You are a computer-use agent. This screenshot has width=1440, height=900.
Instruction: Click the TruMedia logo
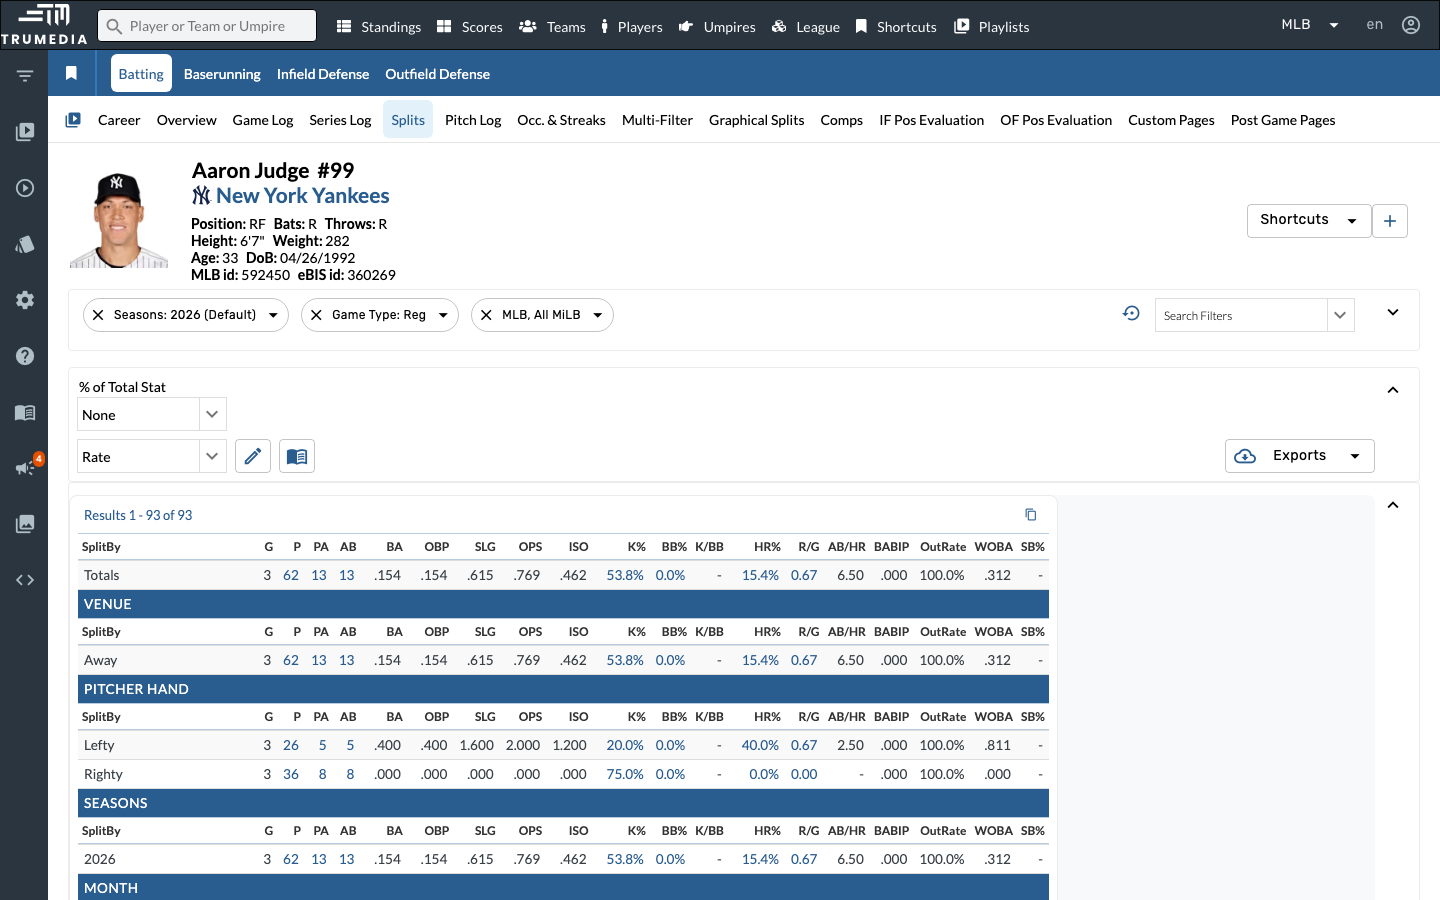pyautogui.click(x=44, y=24)
